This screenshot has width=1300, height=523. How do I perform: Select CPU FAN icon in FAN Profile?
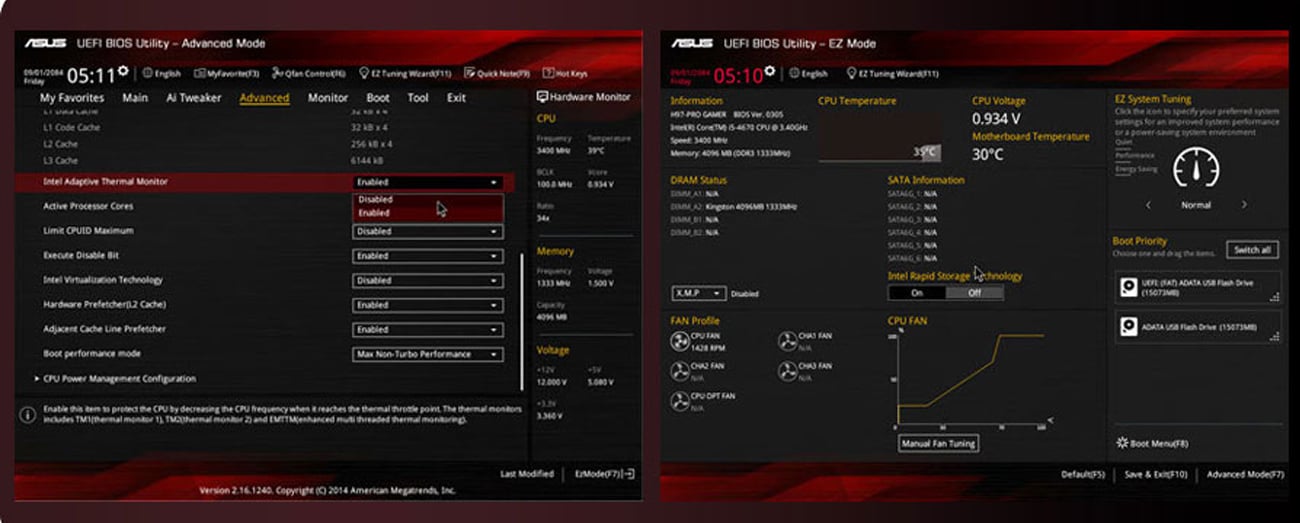coord(679,342)
